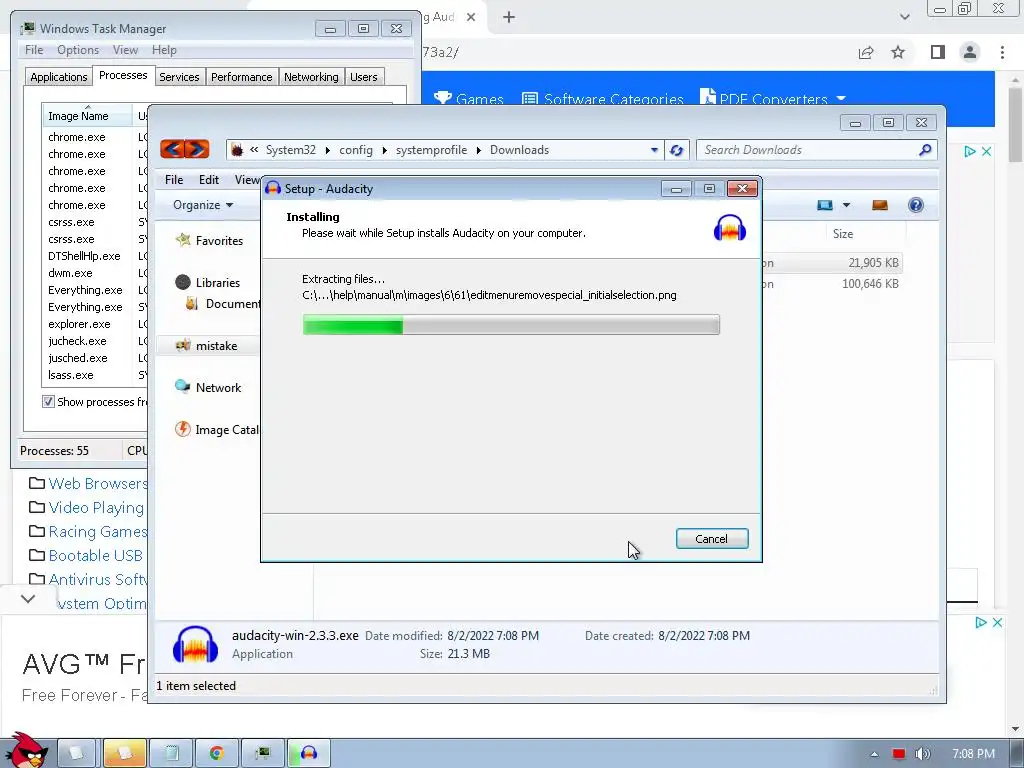Cancel the Audacity installation
This screenshot has width=1024, height=768.
[x=712, y=539]
